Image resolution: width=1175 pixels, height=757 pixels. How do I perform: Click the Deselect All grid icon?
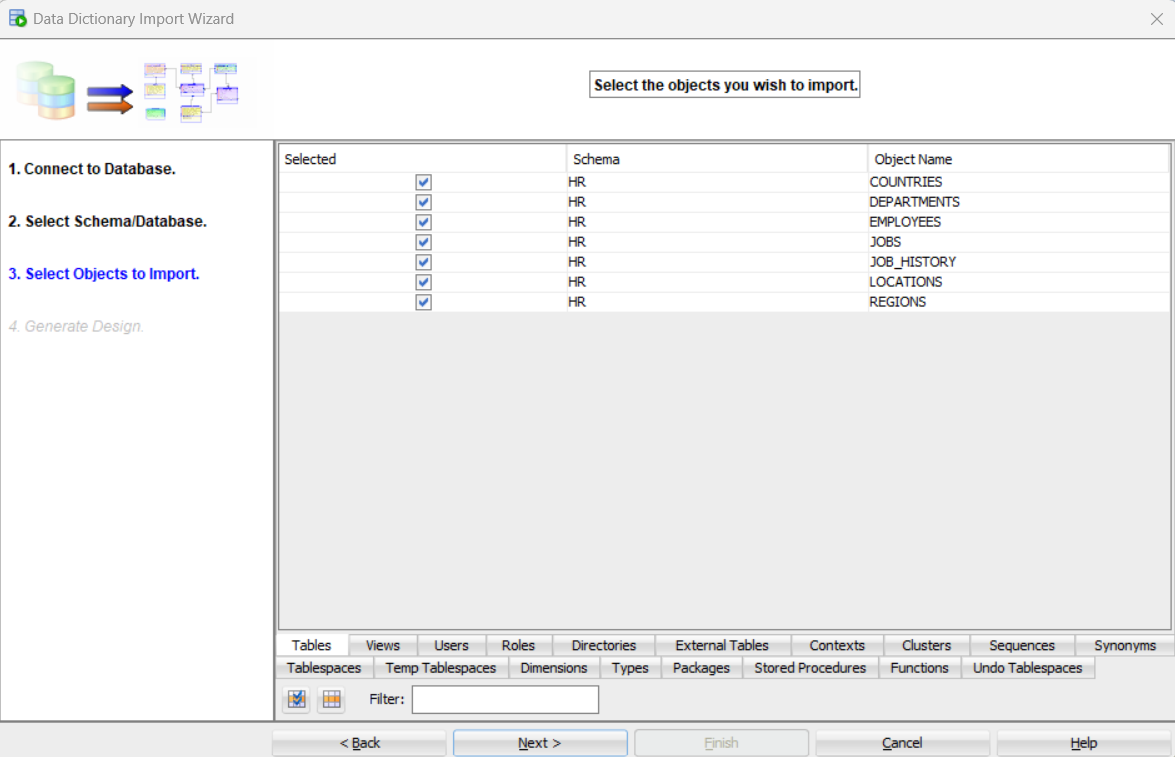point(331,699)
